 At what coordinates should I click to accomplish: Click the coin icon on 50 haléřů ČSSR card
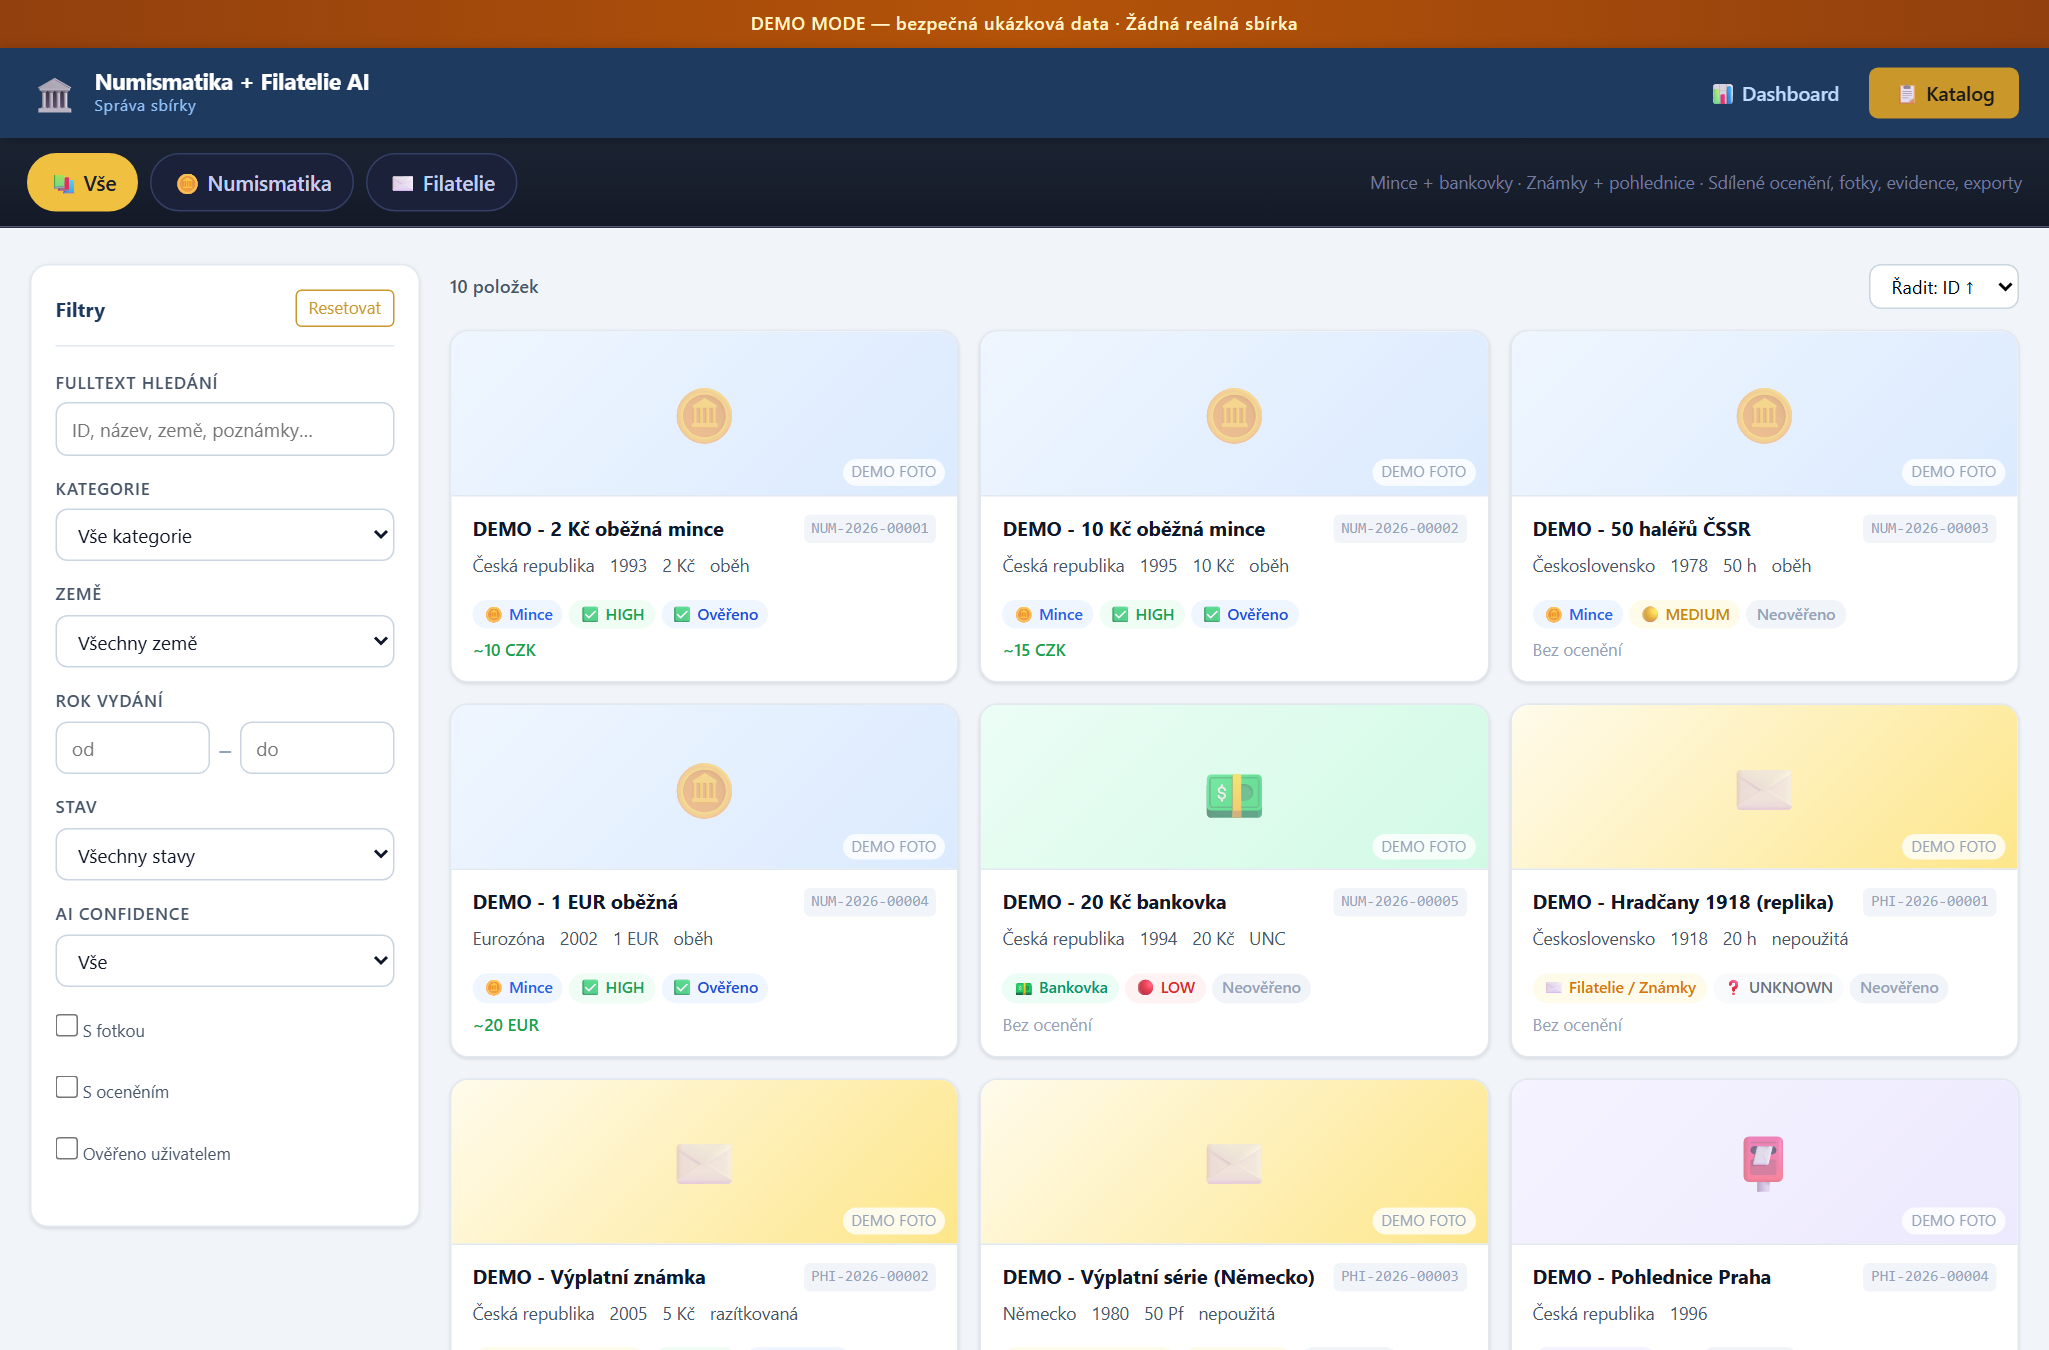[x=1764, y=416]
